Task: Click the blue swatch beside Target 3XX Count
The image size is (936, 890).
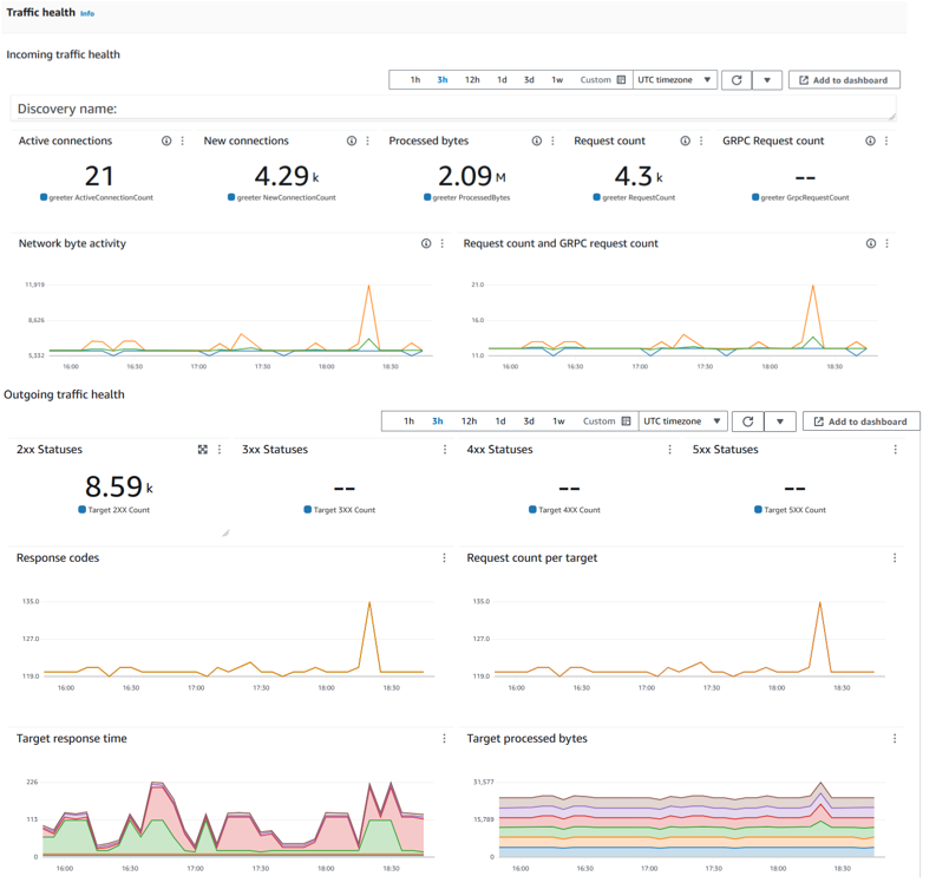Action: point(309,509)
